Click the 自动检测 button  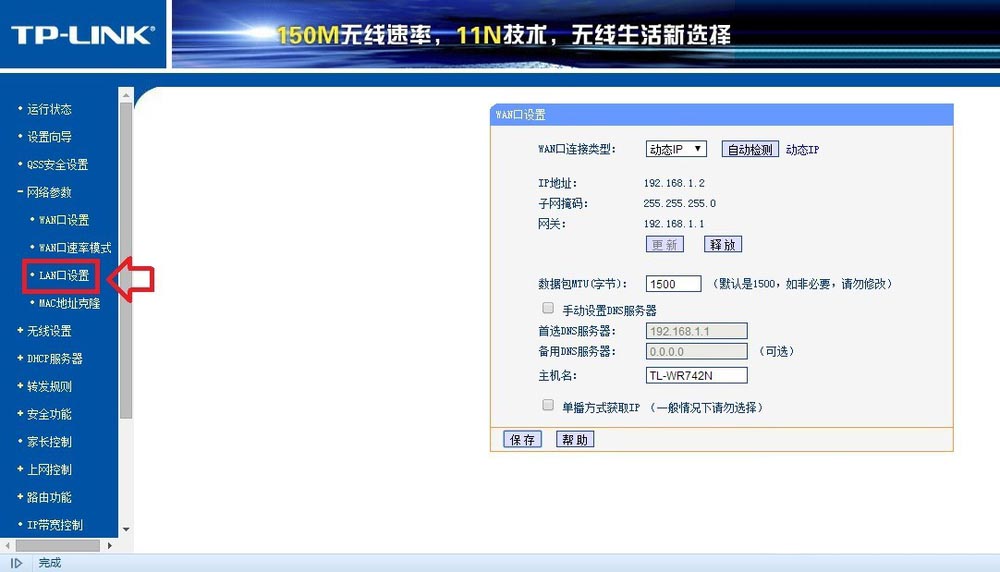[750, 149]
